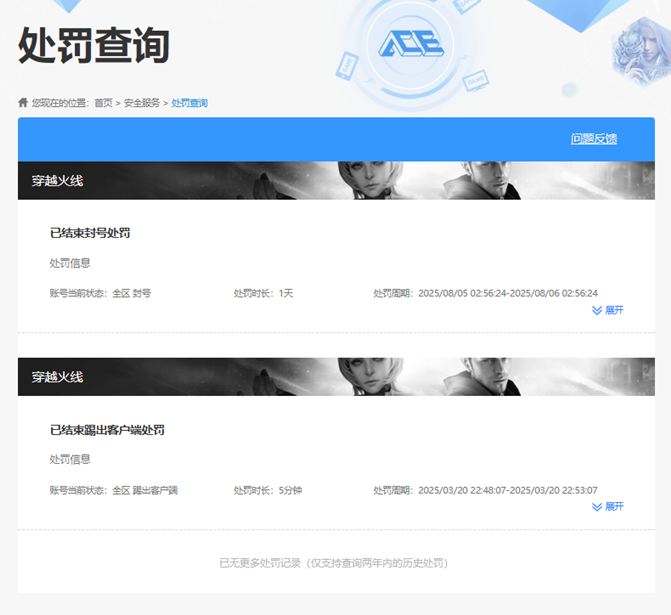Click the 已无更多处罚记录 footer note
Image resolution: width=671 pixels, height=615 pixels.
[x=334, y=563]
